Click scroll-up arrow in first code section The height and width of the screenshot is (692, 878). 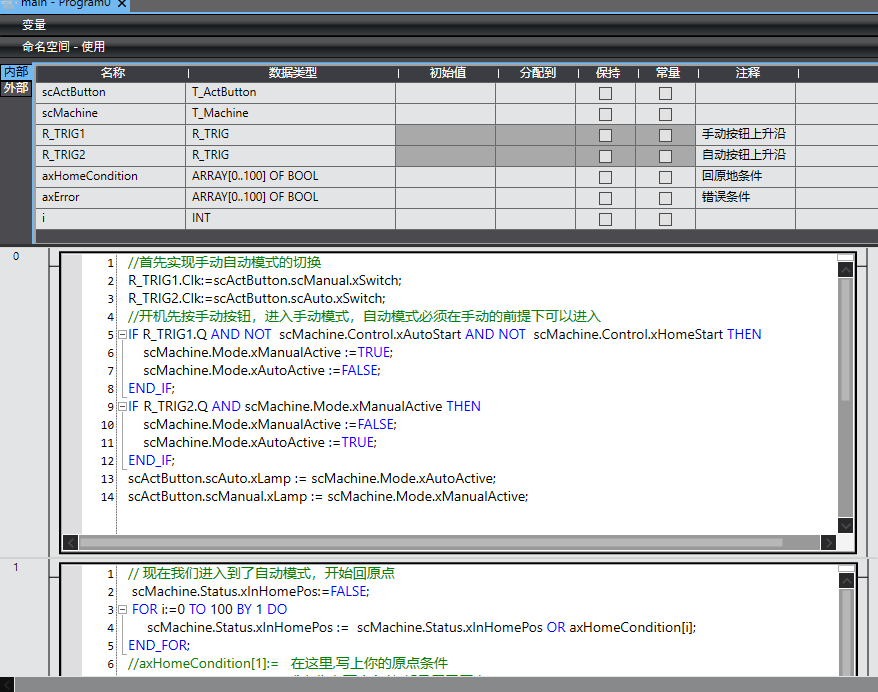click(x=845, y=269)
